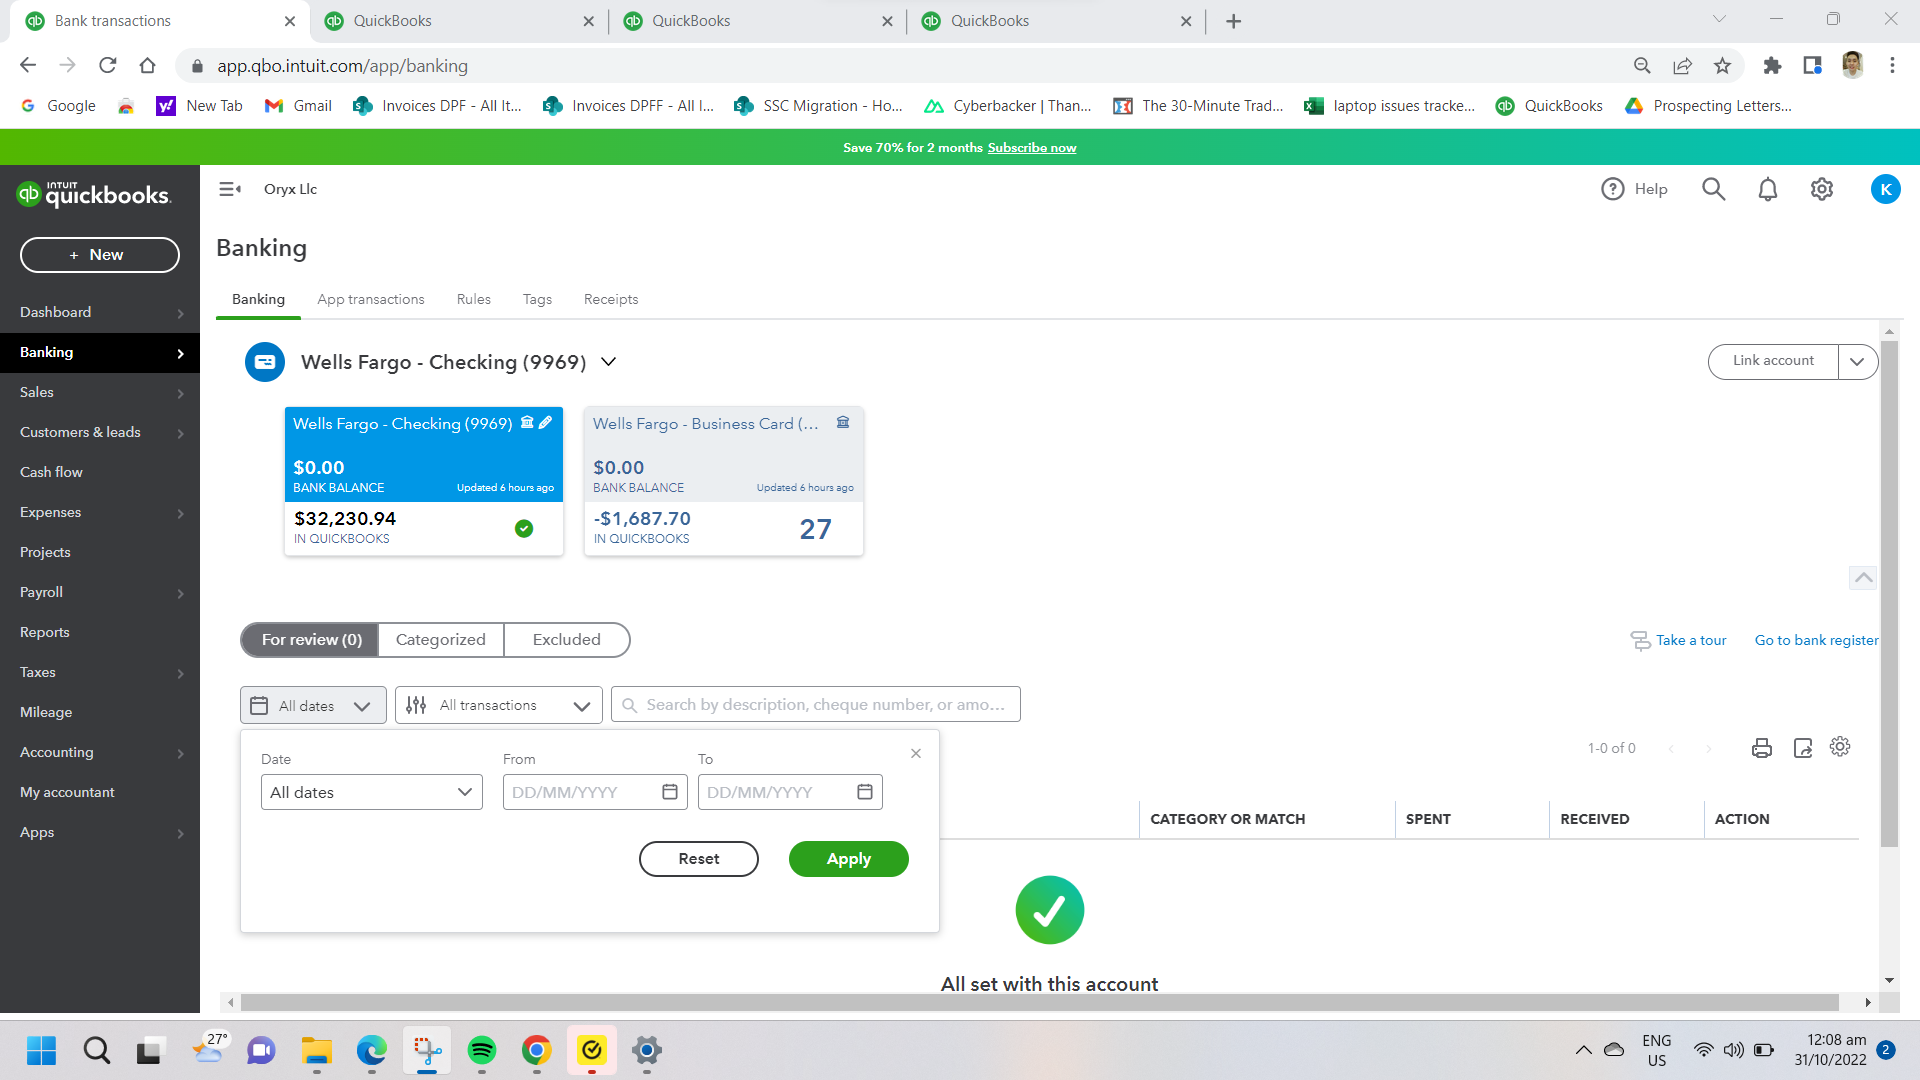Switch to Excluded transactions view
The image size is (1920, 1080).
(566, 640)
